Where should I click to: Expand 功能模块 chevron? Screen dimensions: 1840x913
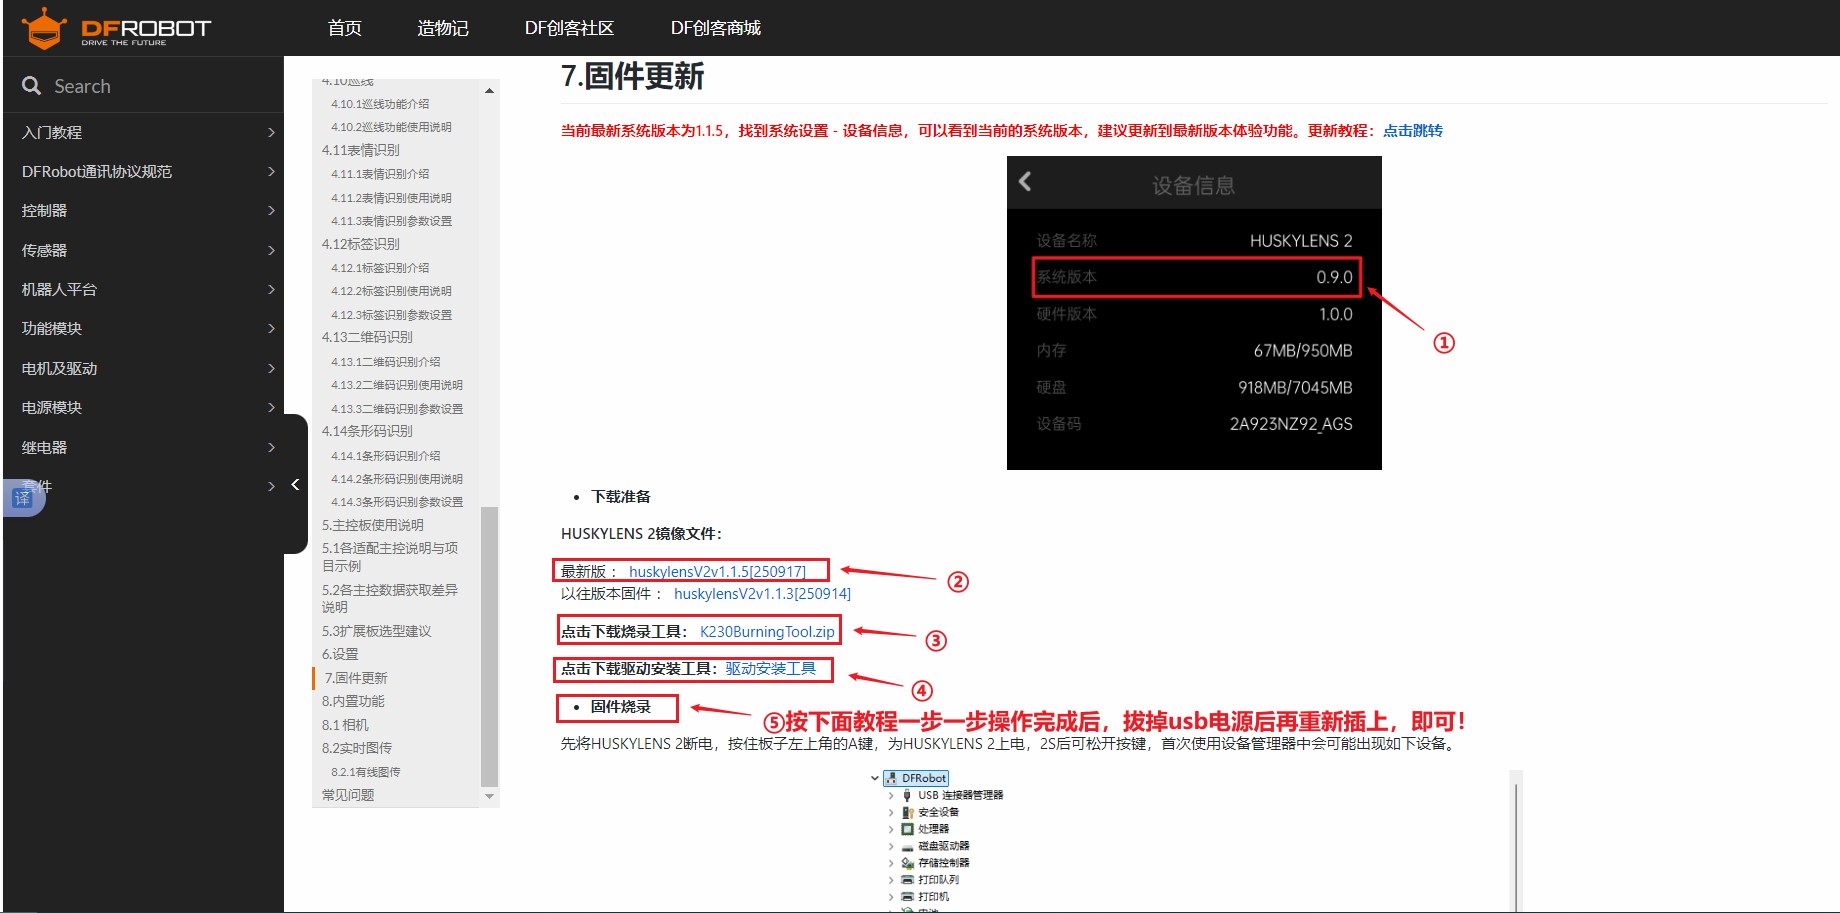[x=271, y=329]
